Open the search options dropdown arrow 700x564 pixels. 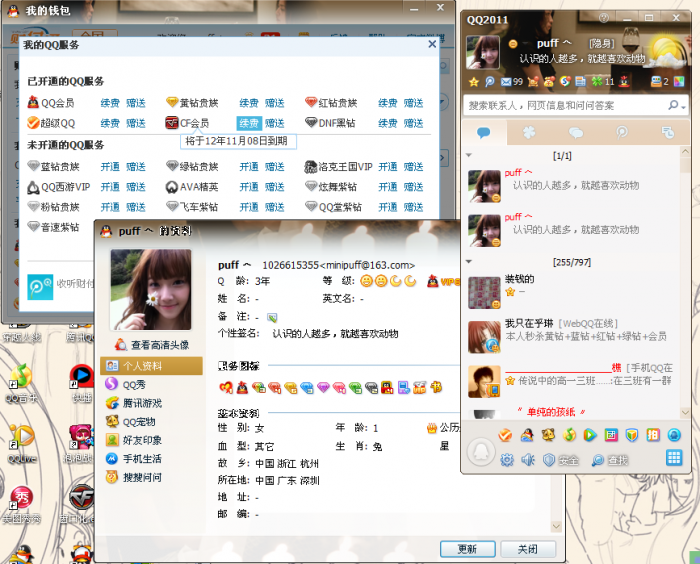tap(683, 107)
